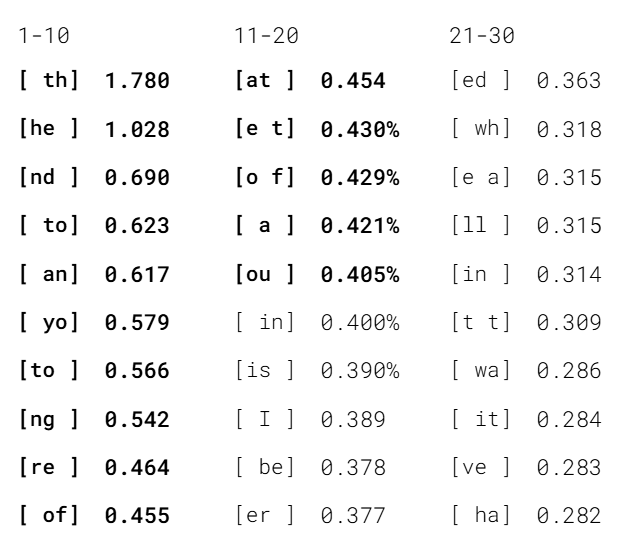
Task: Click the "[nd ]" trigram label
Action: 50,178
